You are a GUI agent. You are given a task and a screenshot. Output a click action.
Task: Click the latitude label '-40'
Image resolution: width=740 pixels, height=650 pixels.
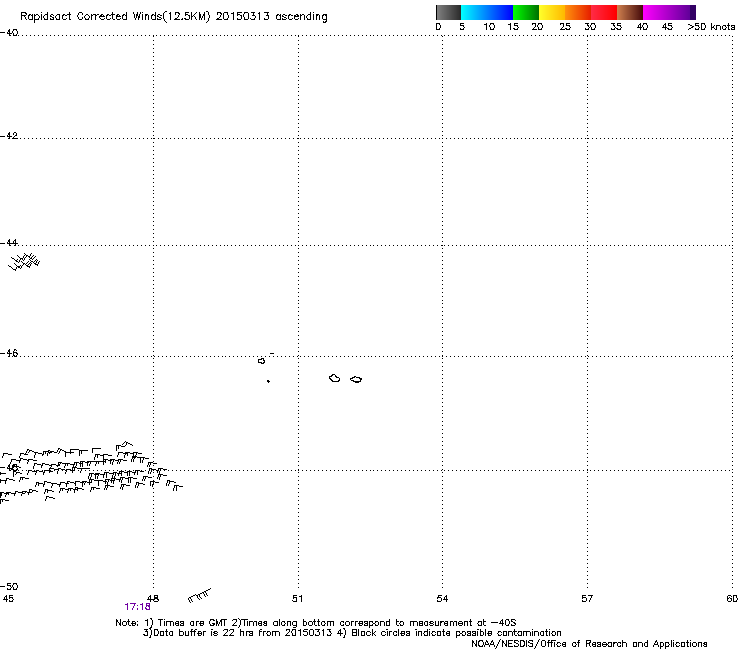pyautogui.click(x=9, y=33)
